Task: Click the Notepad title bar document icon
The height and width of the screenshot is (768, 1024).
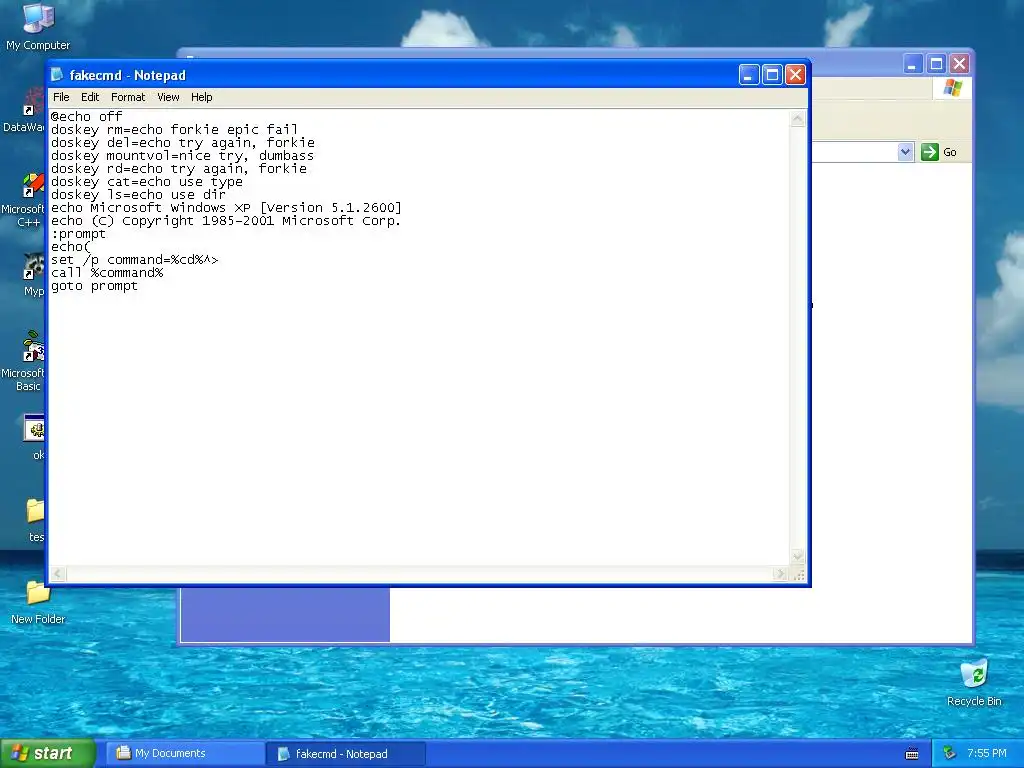Action: click(57, 74)
